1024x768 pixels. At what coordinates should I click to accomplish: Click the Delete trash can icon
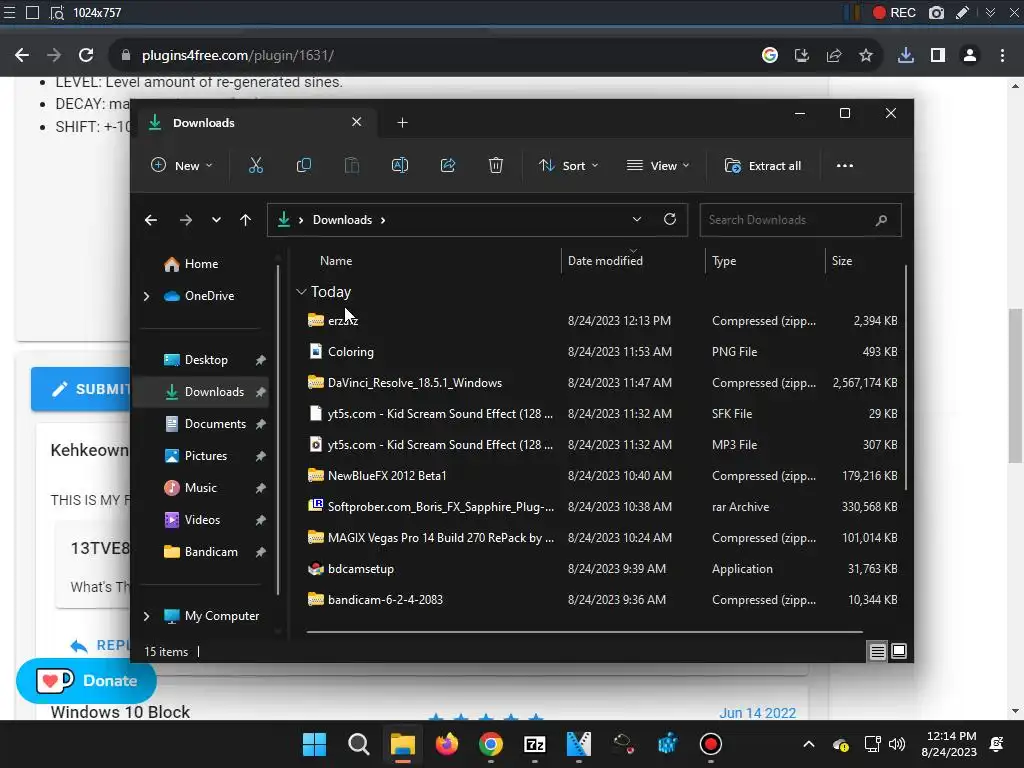(496, 166)
